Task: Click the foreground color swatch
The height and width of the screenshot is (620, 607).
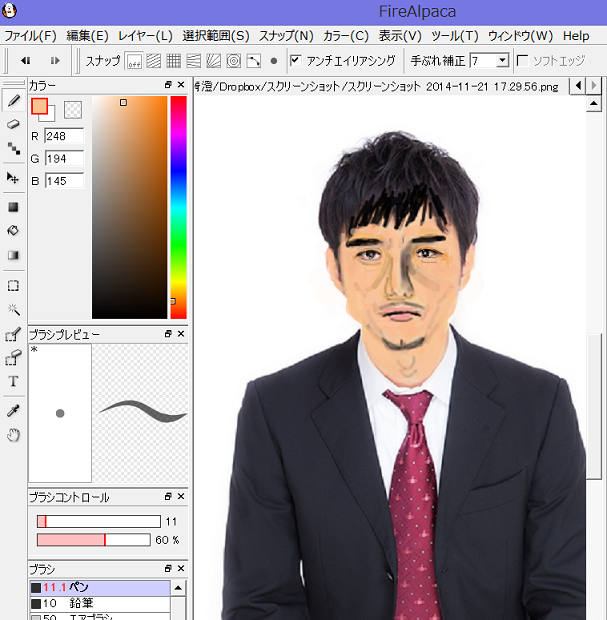Action: tap(39, 106)
